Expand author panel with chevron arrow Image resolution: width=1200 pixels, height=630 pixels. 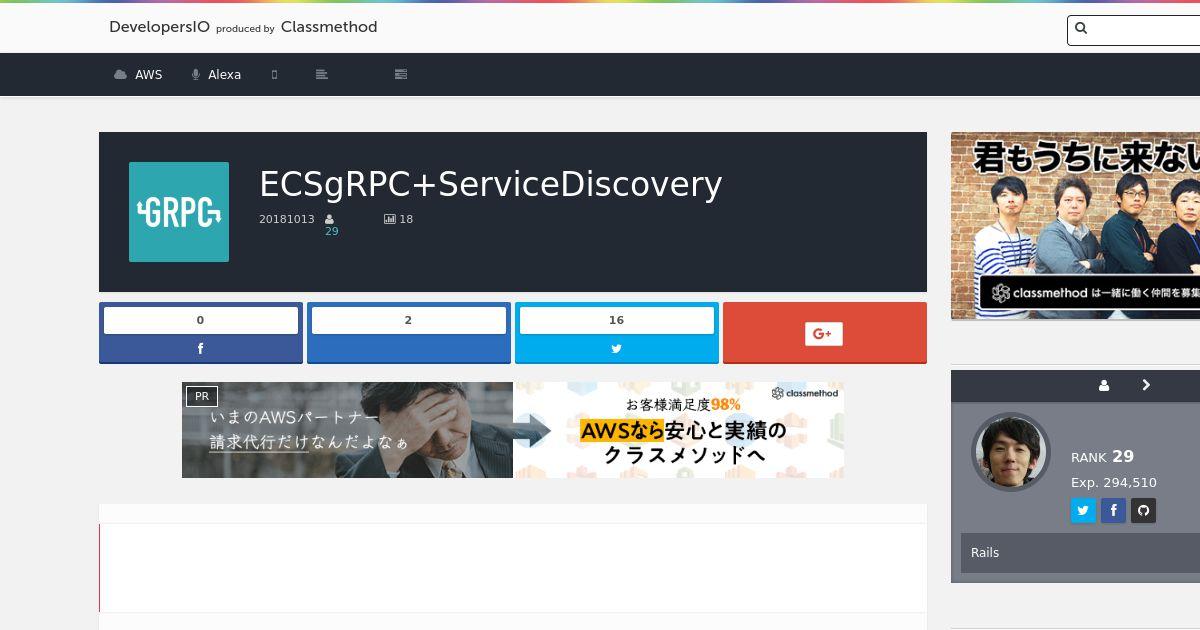tap(1146, 385)
